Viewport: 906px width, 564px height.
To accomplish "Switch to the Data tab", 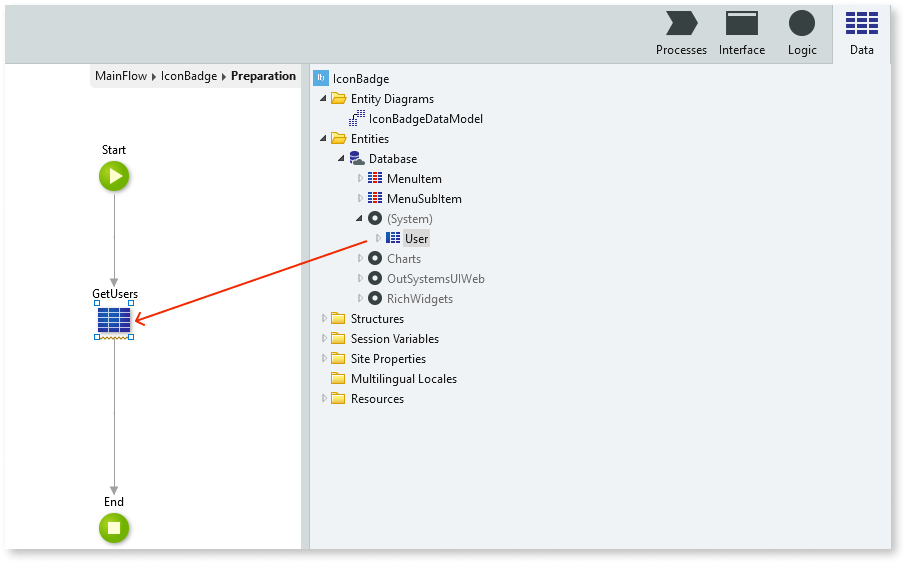I will tap(862, 34).
